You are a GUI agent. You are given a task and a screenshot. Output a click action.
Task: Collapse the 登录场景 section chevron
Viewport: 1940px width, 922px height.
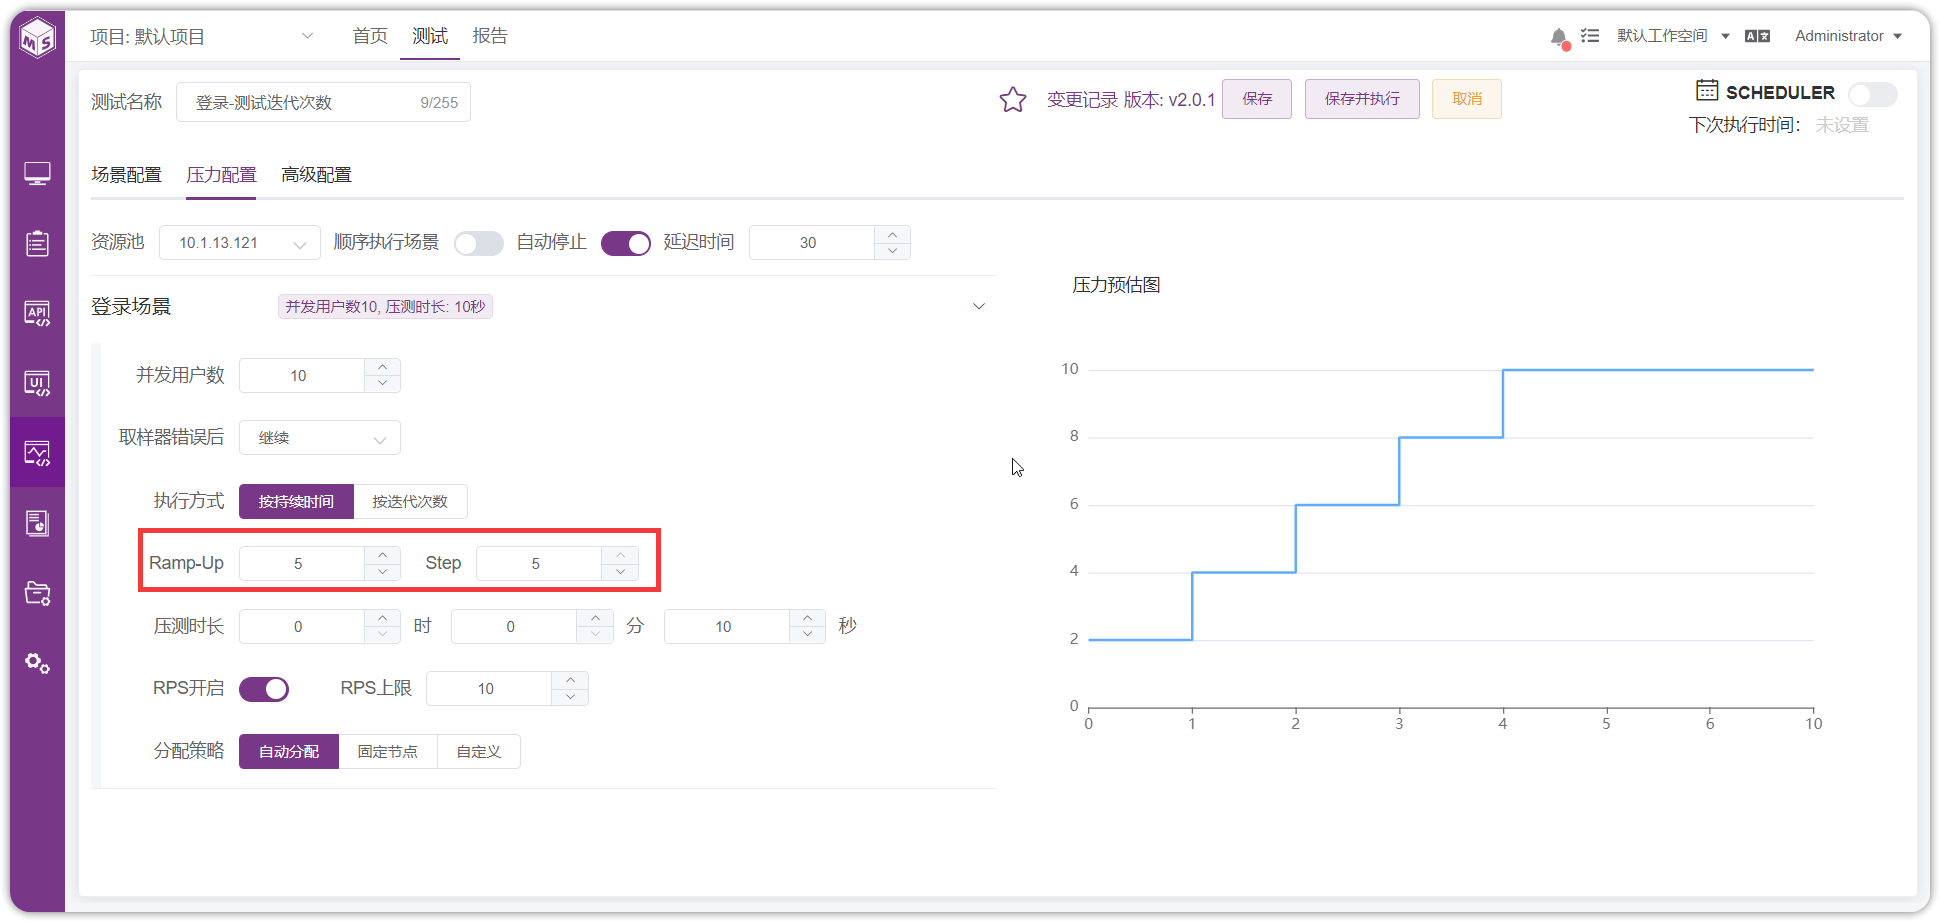979,306
